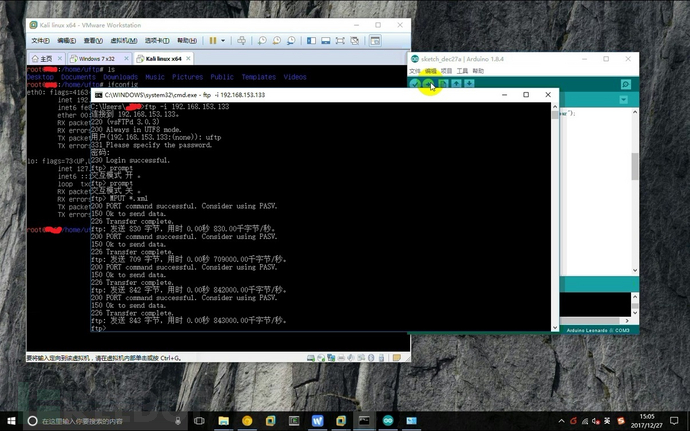Screen dimensions: 690x431
Task: Open File Explorer from the taskbar
Action: click(x=224, y=421)
